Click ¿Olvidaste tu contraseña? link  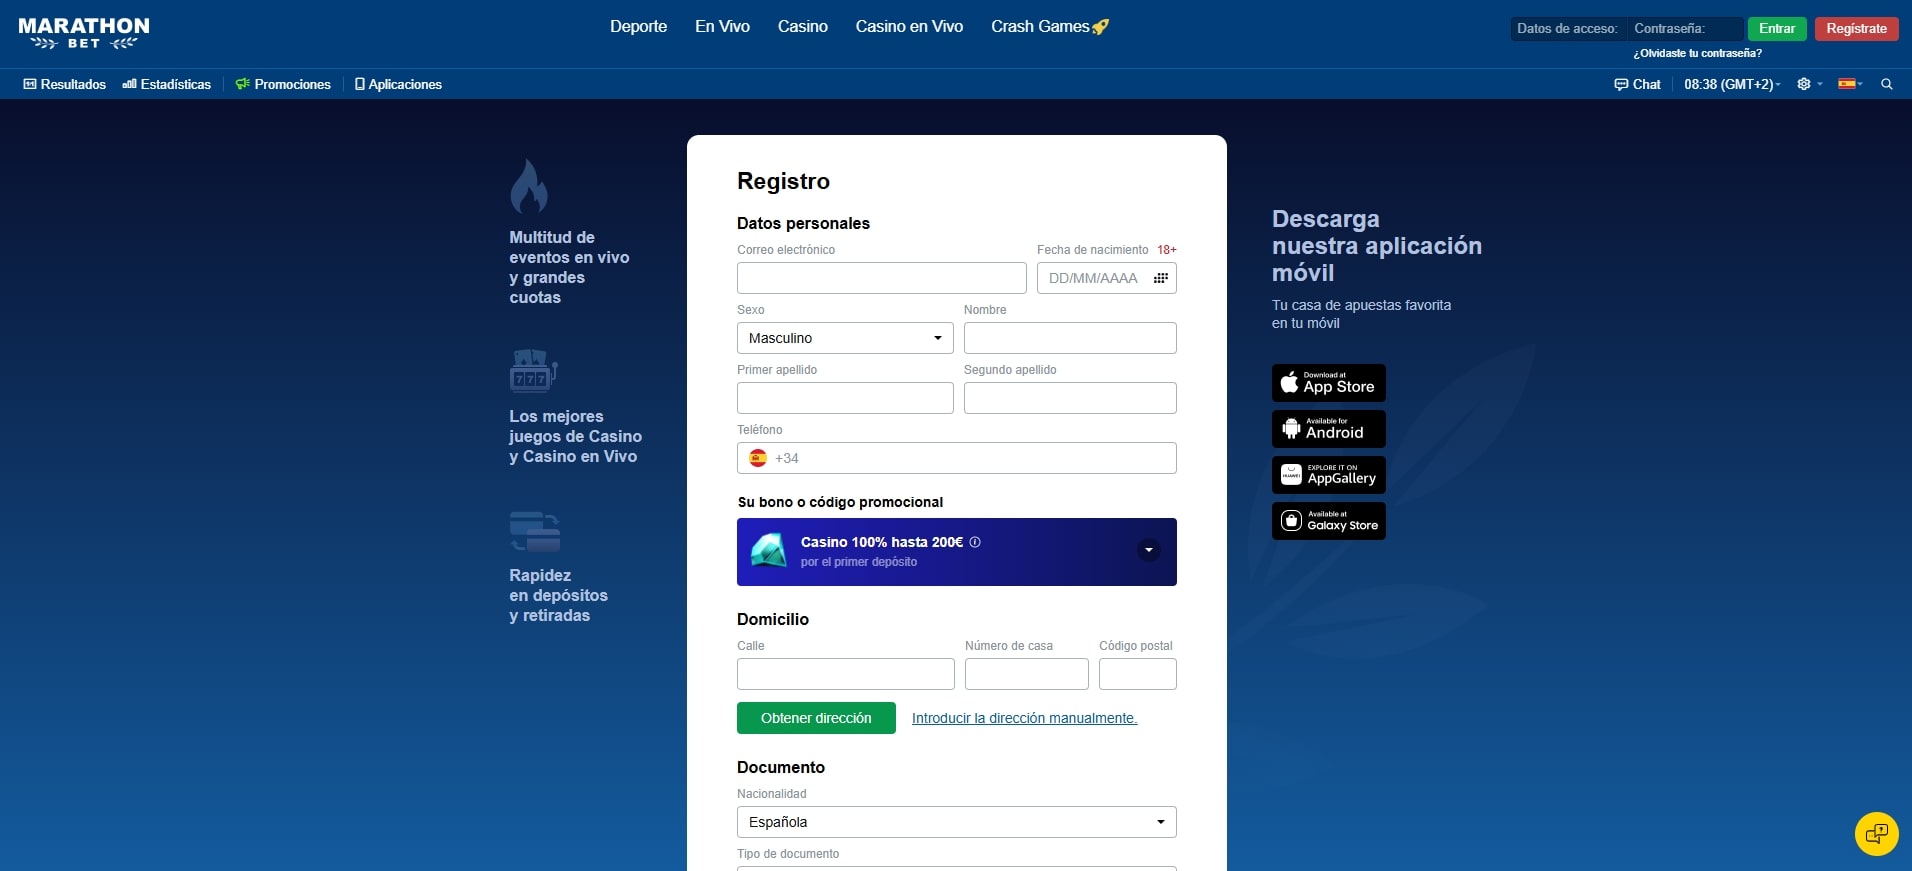tap(1697, 53)
